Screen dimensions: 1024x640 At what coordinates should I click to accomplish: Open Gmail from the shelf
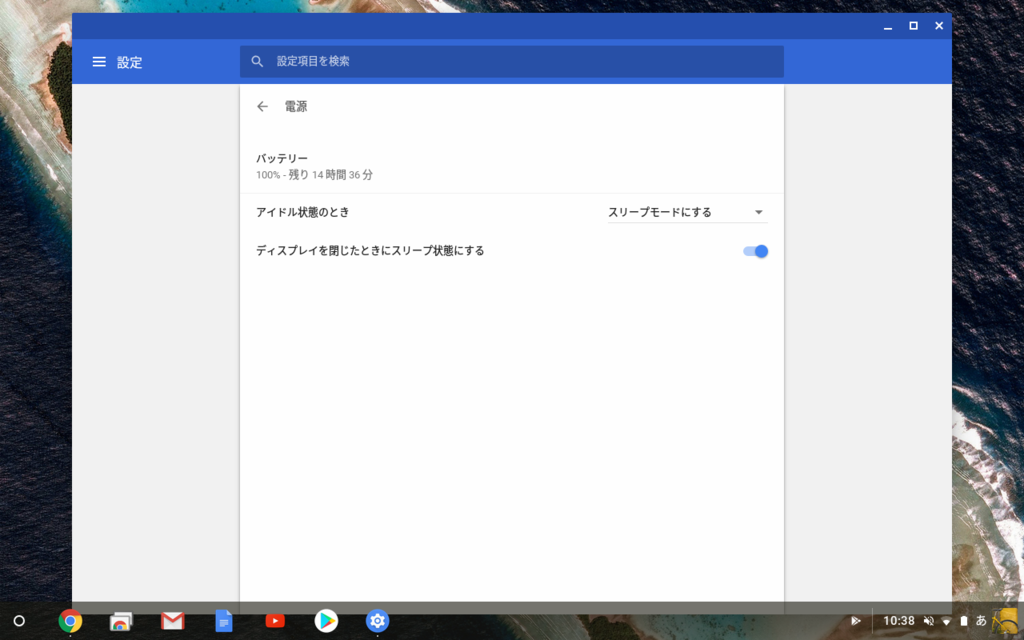tap(172, 620)
